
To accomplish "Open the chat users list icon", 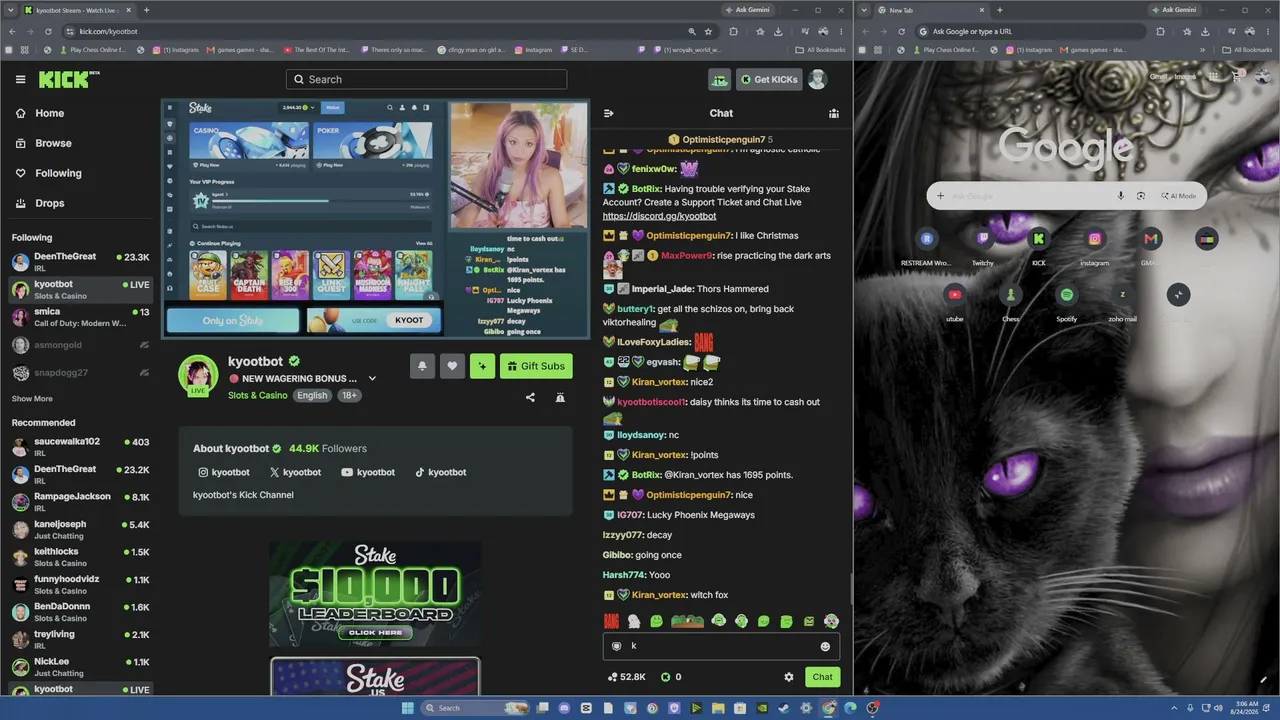I will [834, 113].
